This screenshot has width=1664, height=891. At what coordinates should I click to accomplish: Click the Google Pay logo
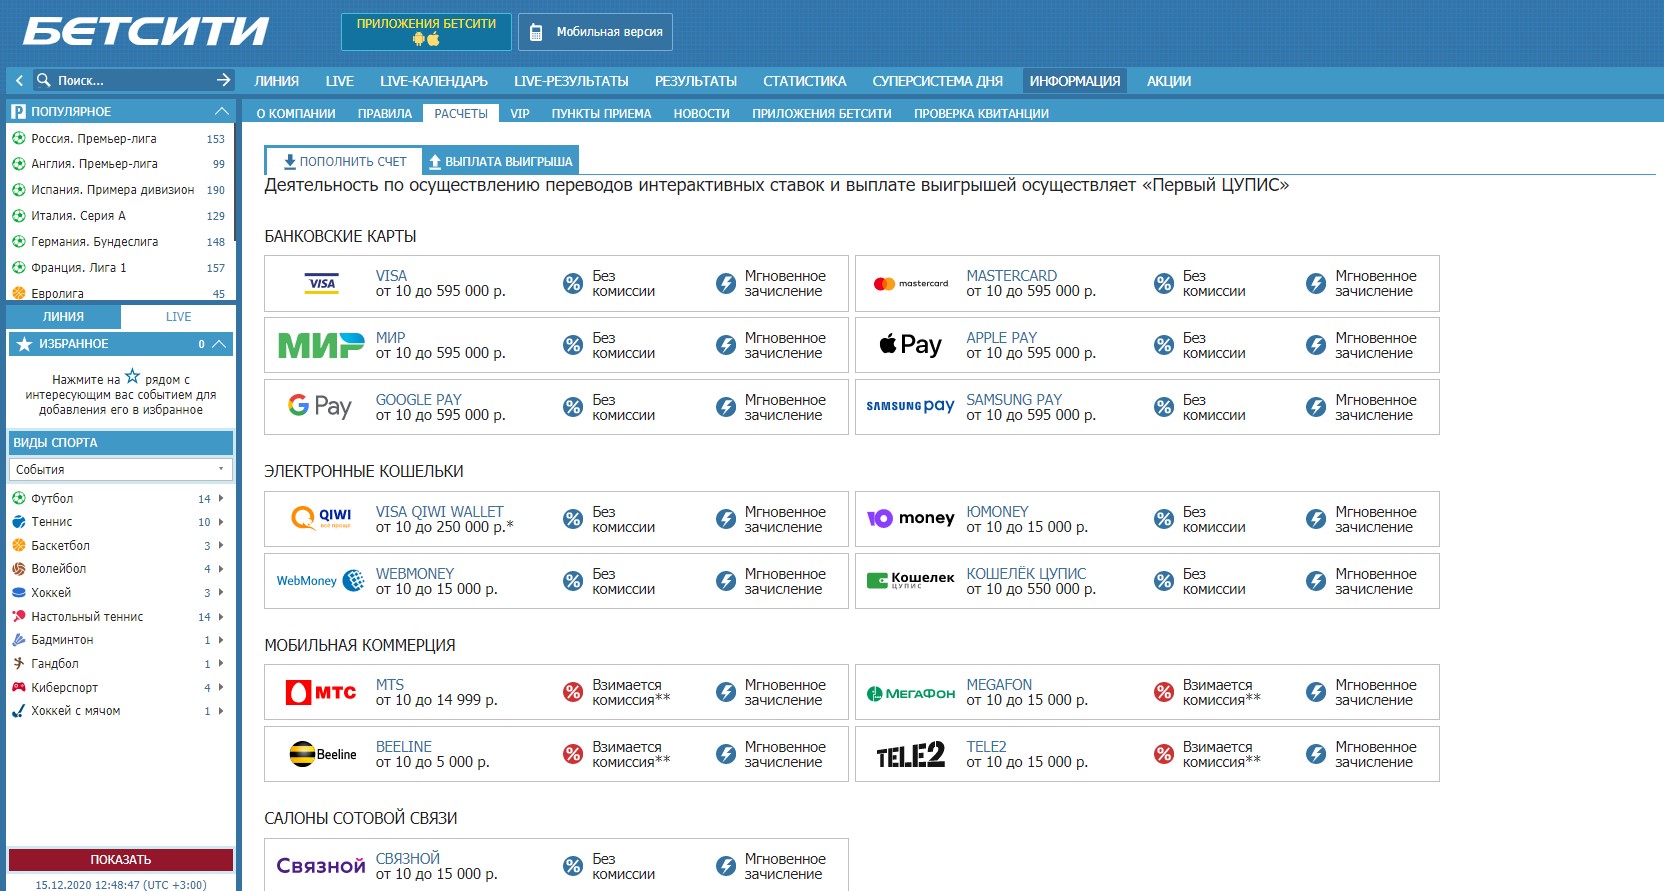tap(320, 406)
